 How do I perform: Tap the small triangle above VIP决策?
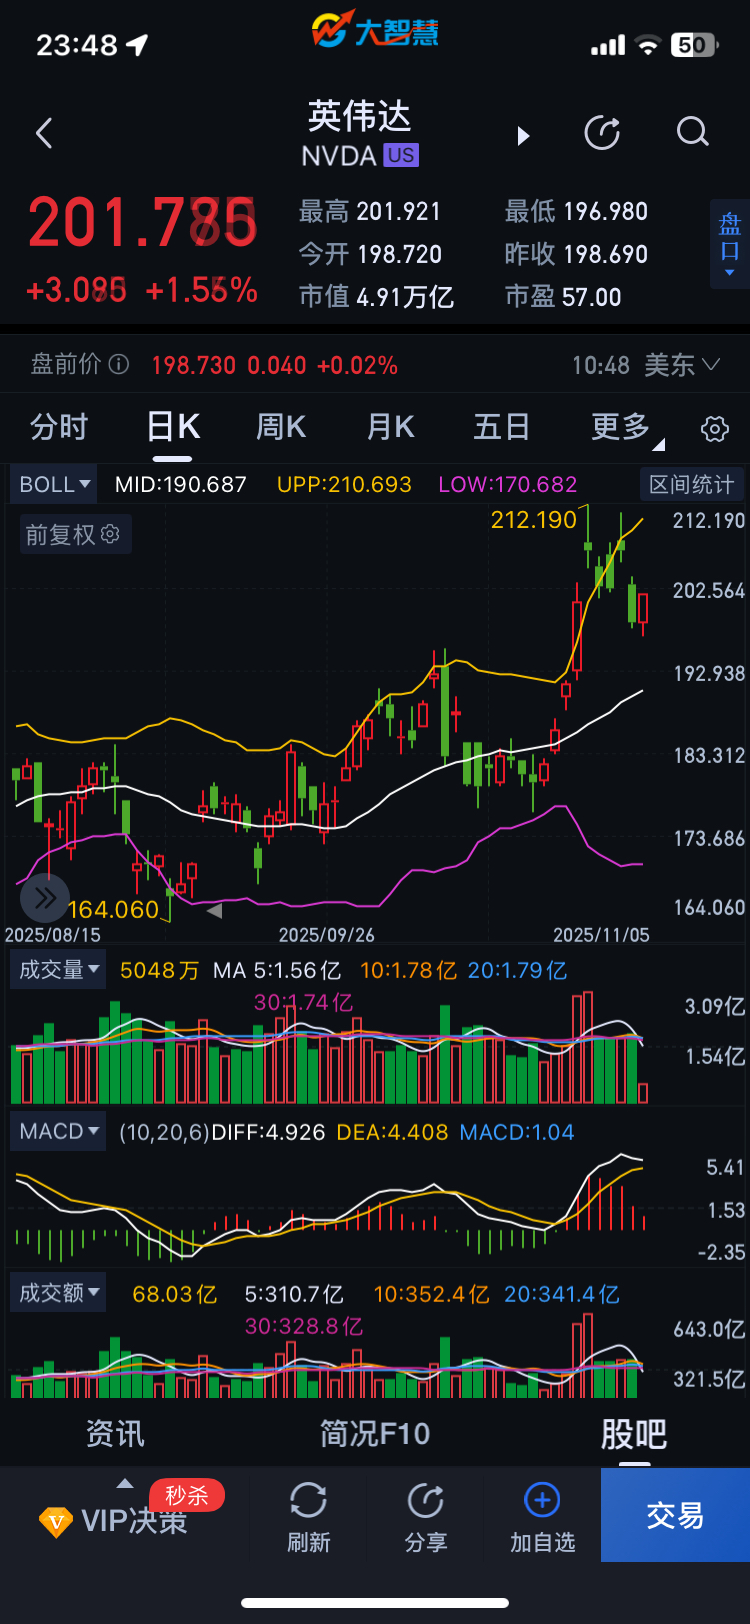[125, 1484]
